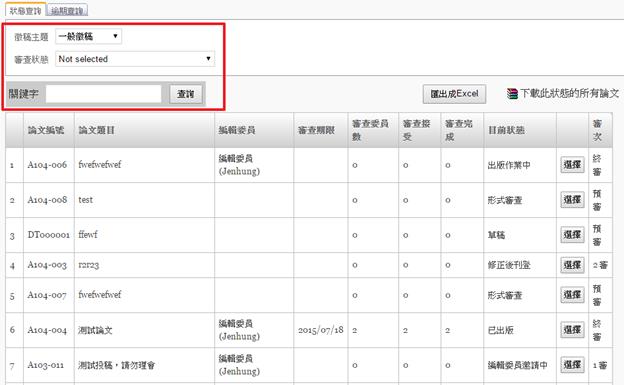Click the 選擇 button for paper A104-004
624x385 pixels.
pyautogui.click(x=572, y=330)
